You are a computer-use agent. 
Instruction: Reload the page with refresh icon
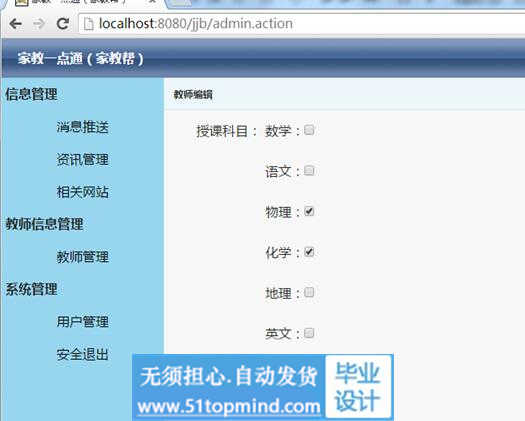click(63, 24)
